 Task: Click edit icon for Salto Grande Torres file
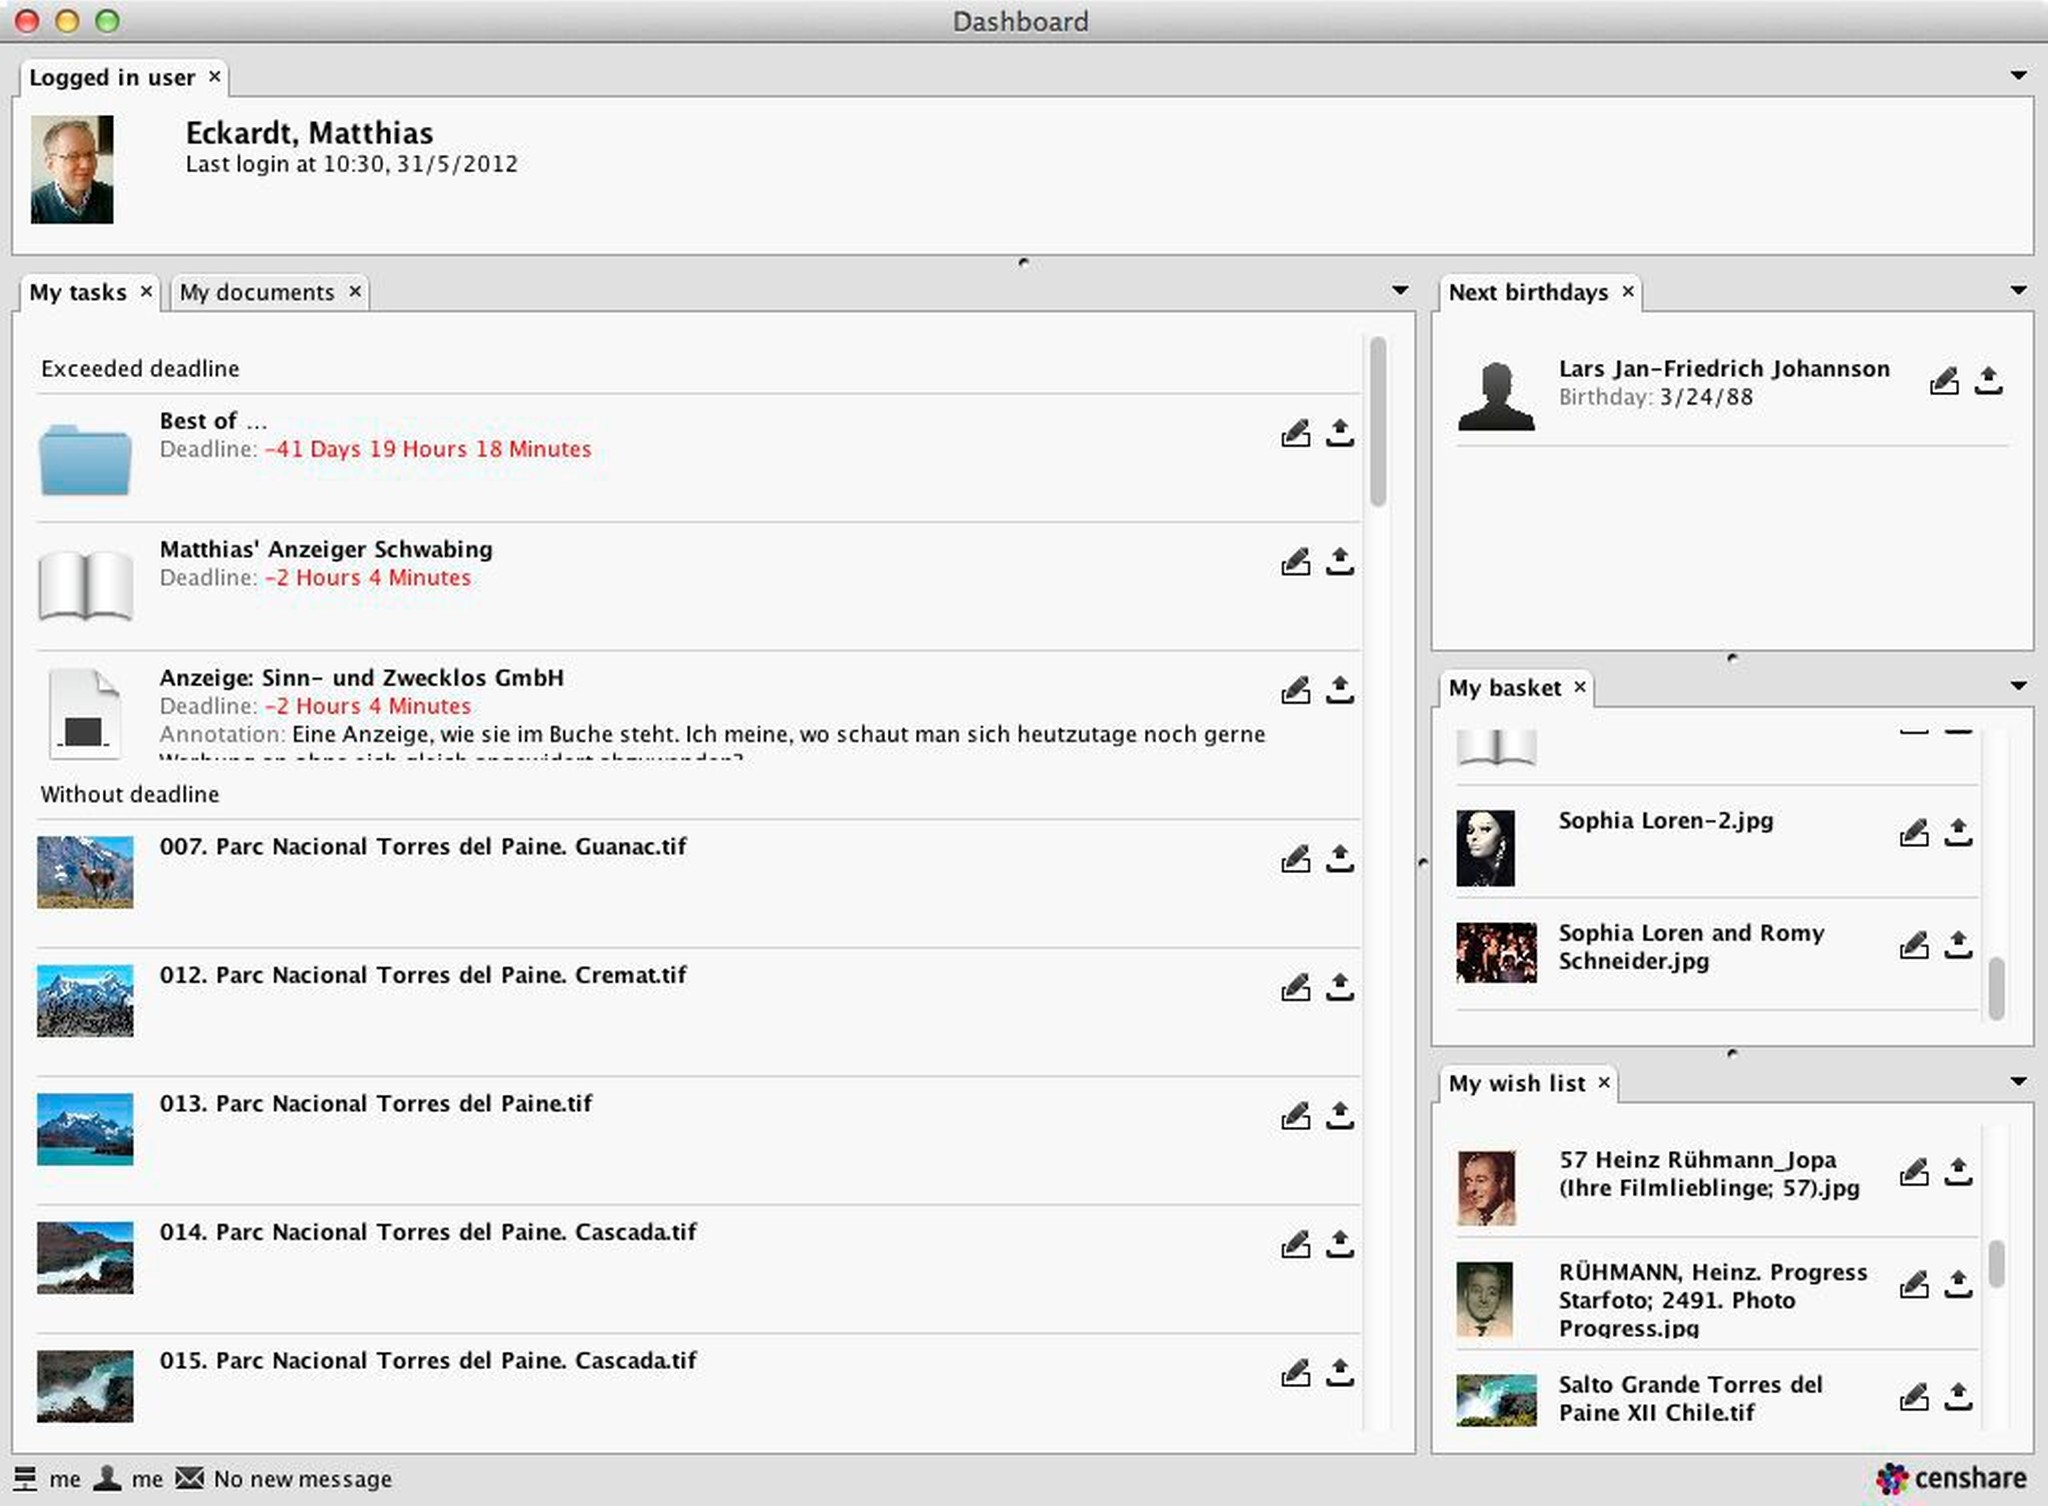[1913, 1396]
